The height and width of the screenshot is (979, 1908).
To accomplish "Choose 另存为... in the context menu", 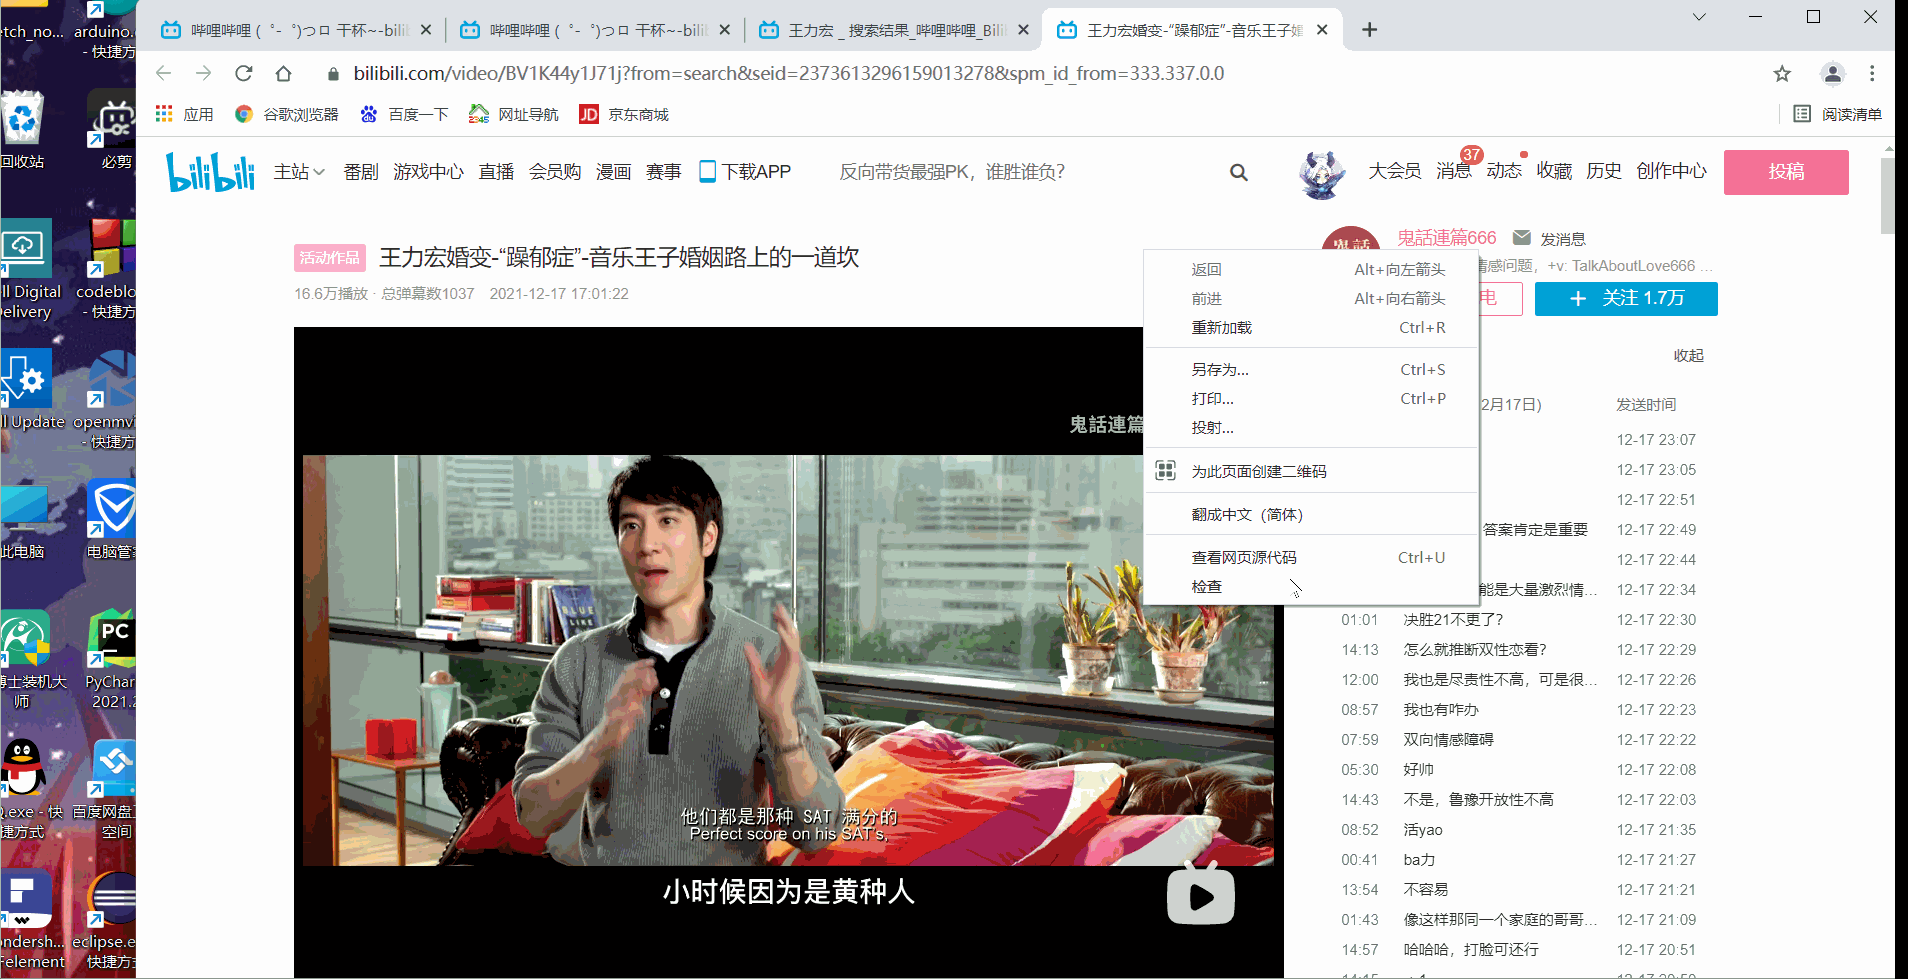I will 1311,369.
